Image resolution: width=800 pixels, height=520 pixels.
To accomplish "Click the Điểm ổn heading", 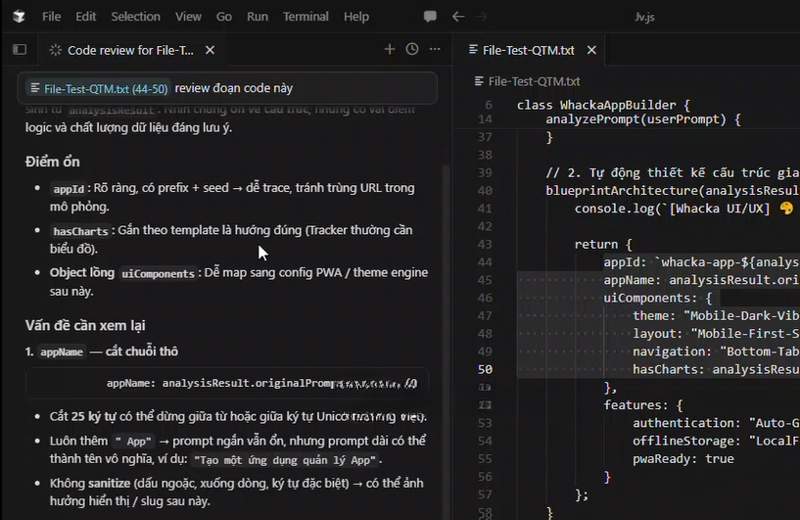I will click(x=53, y=162).
